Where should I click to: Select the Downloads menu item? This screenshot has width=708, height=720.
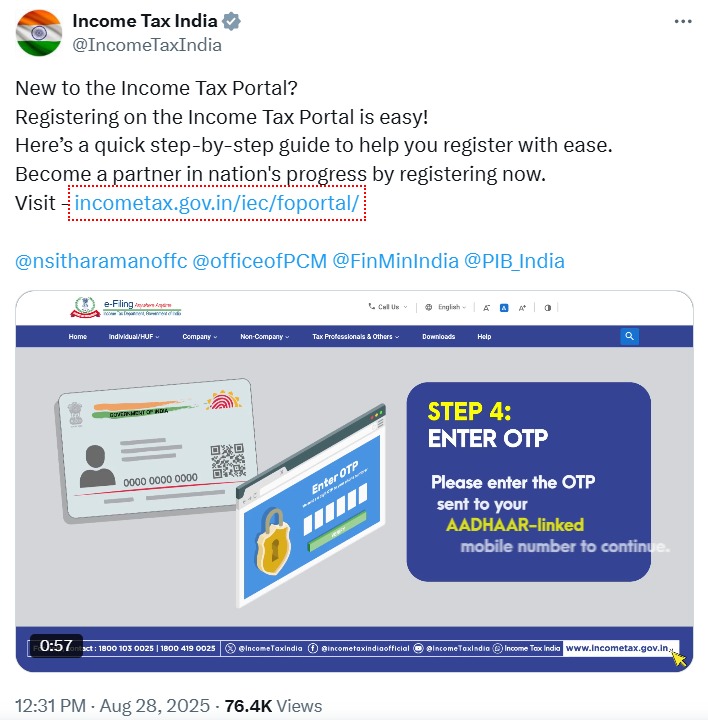[x=438, y=337]
